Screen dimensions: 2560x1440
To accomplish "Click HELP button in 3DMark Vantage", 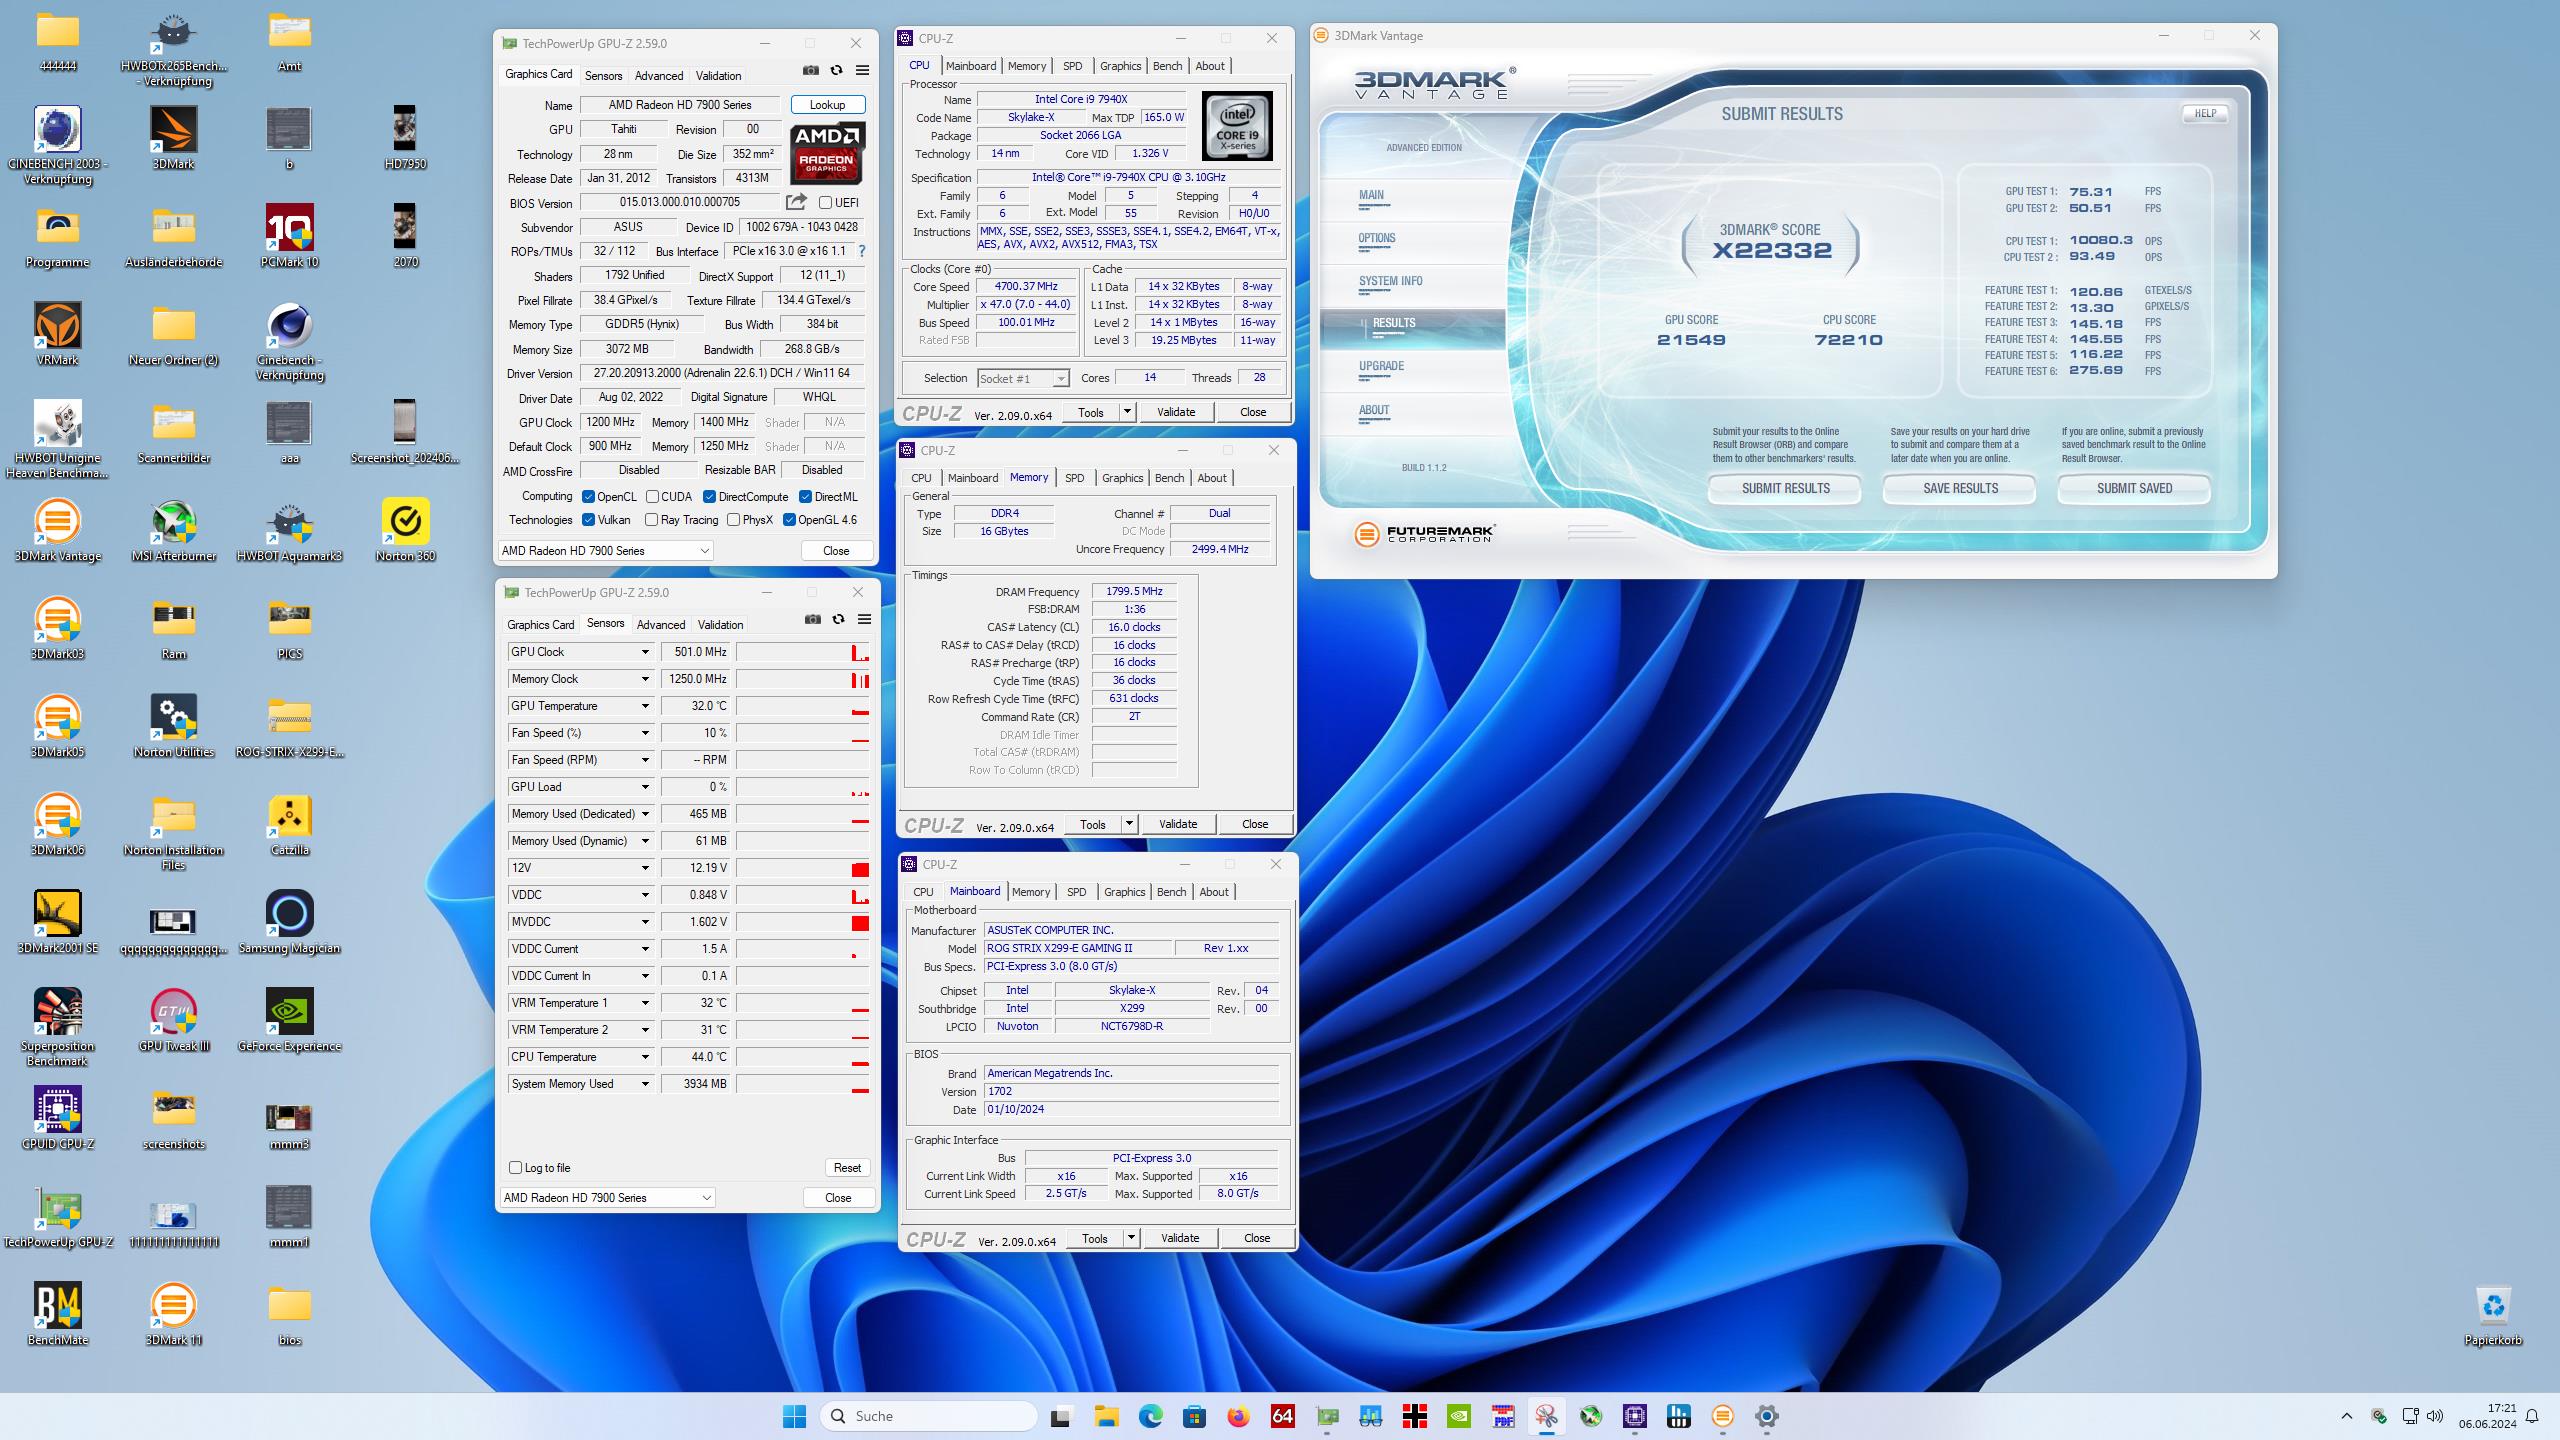I will 2205,114.
